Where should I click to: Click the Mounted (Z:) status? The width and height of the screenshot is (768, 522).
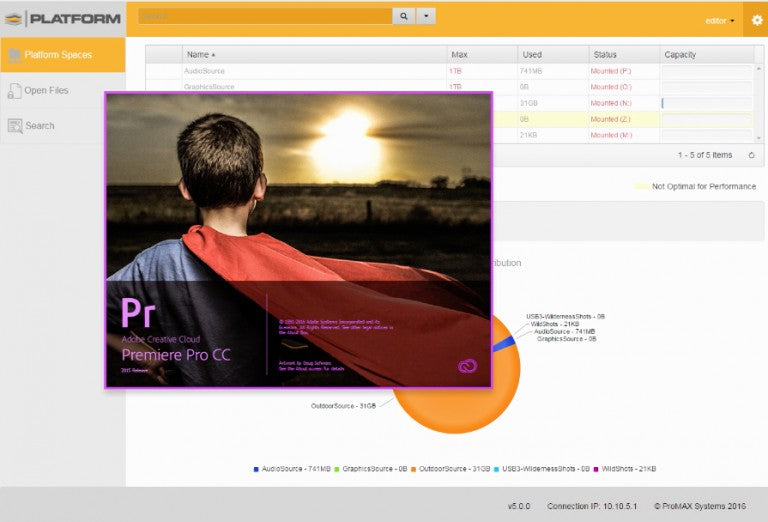pyautogui.click(x=610, y=119)
